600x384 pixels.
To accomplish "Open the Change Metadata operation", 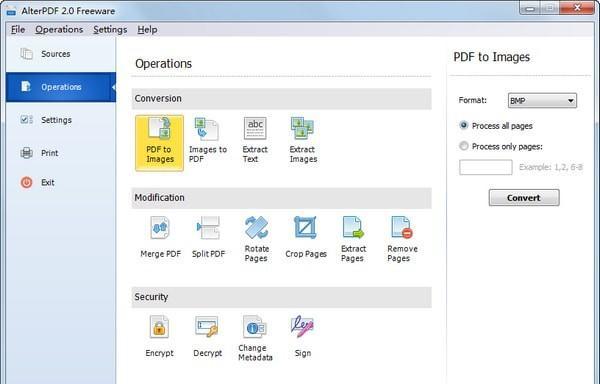I will click(255, 338).
